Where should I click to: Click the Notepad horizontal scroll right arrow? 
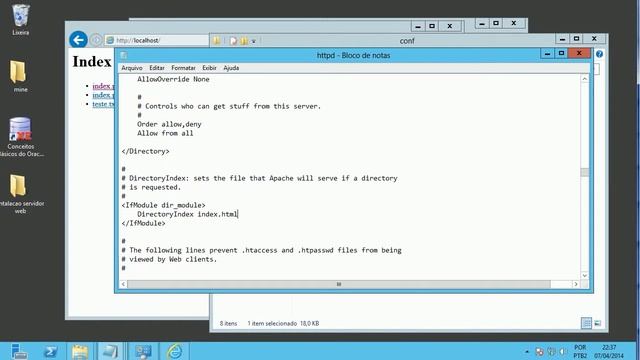[x=576, y=284]
